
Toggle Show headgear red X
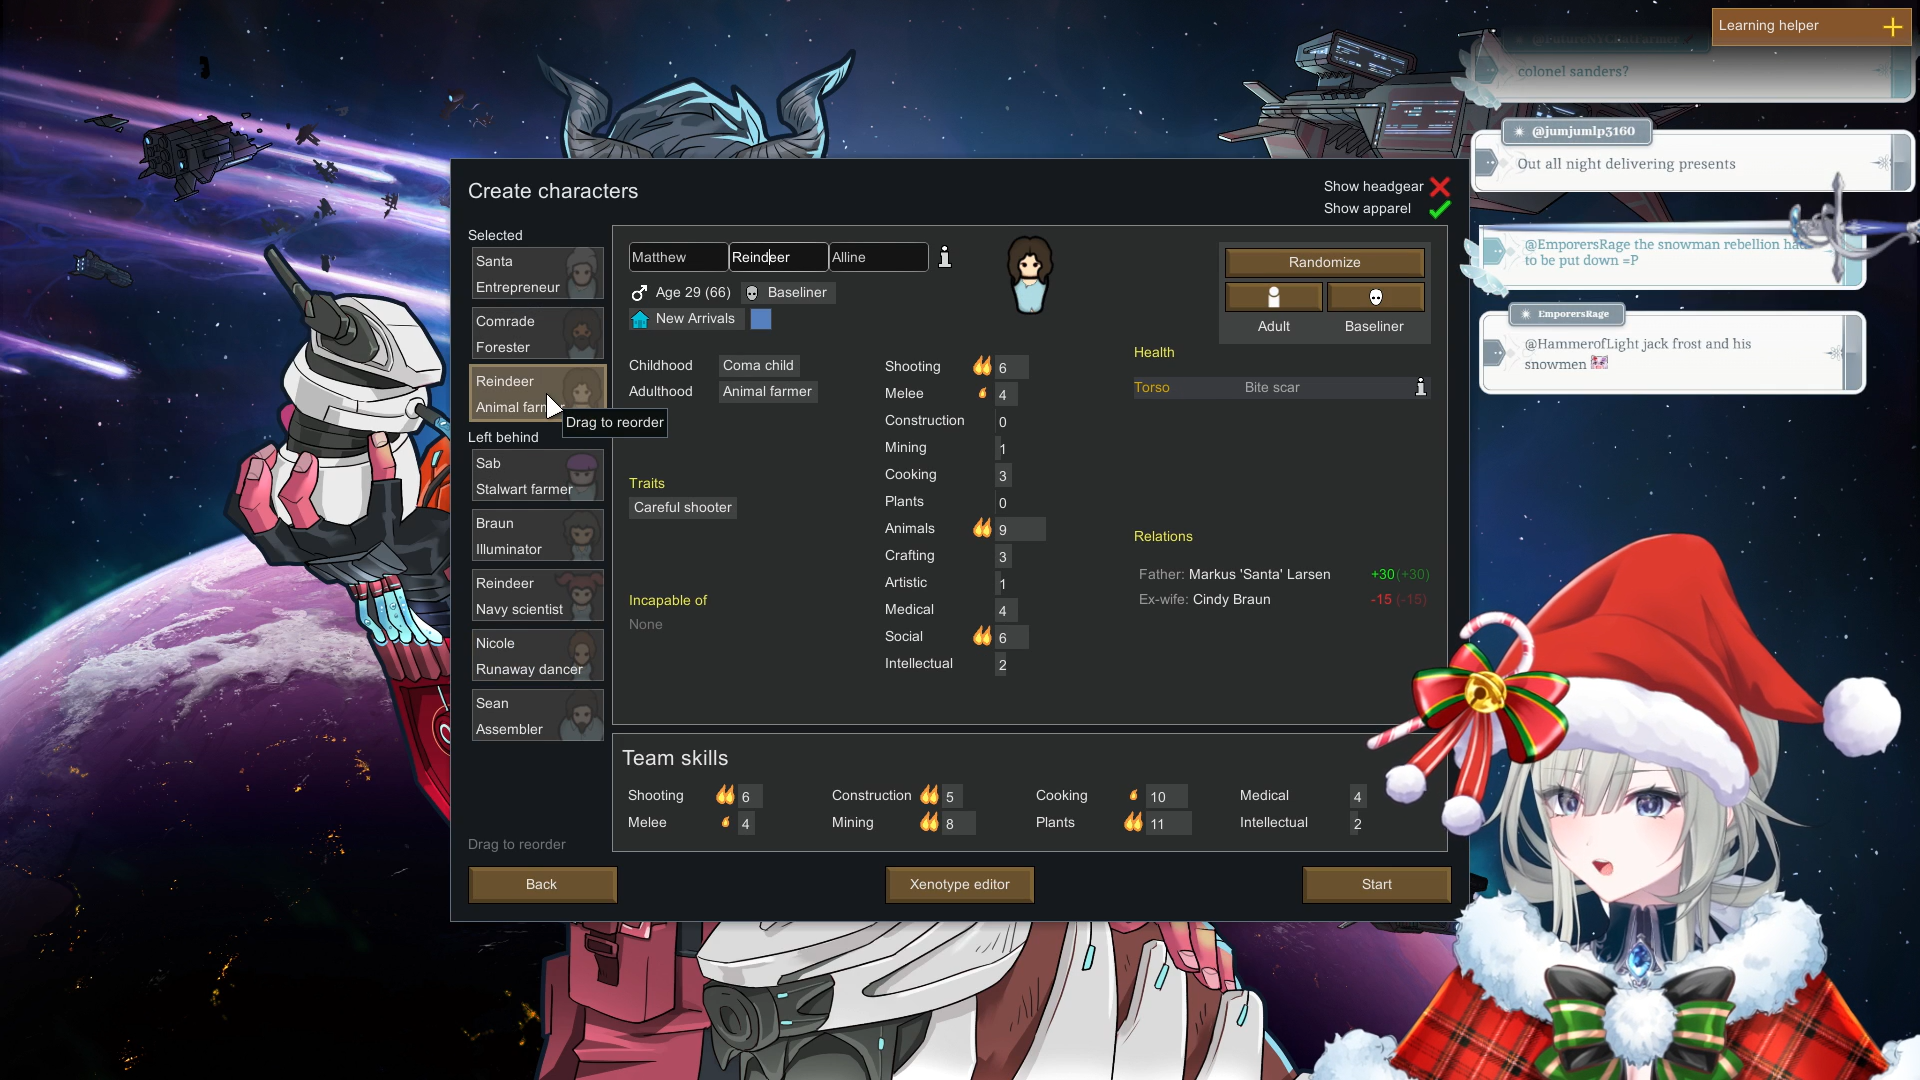[1439, 187]
